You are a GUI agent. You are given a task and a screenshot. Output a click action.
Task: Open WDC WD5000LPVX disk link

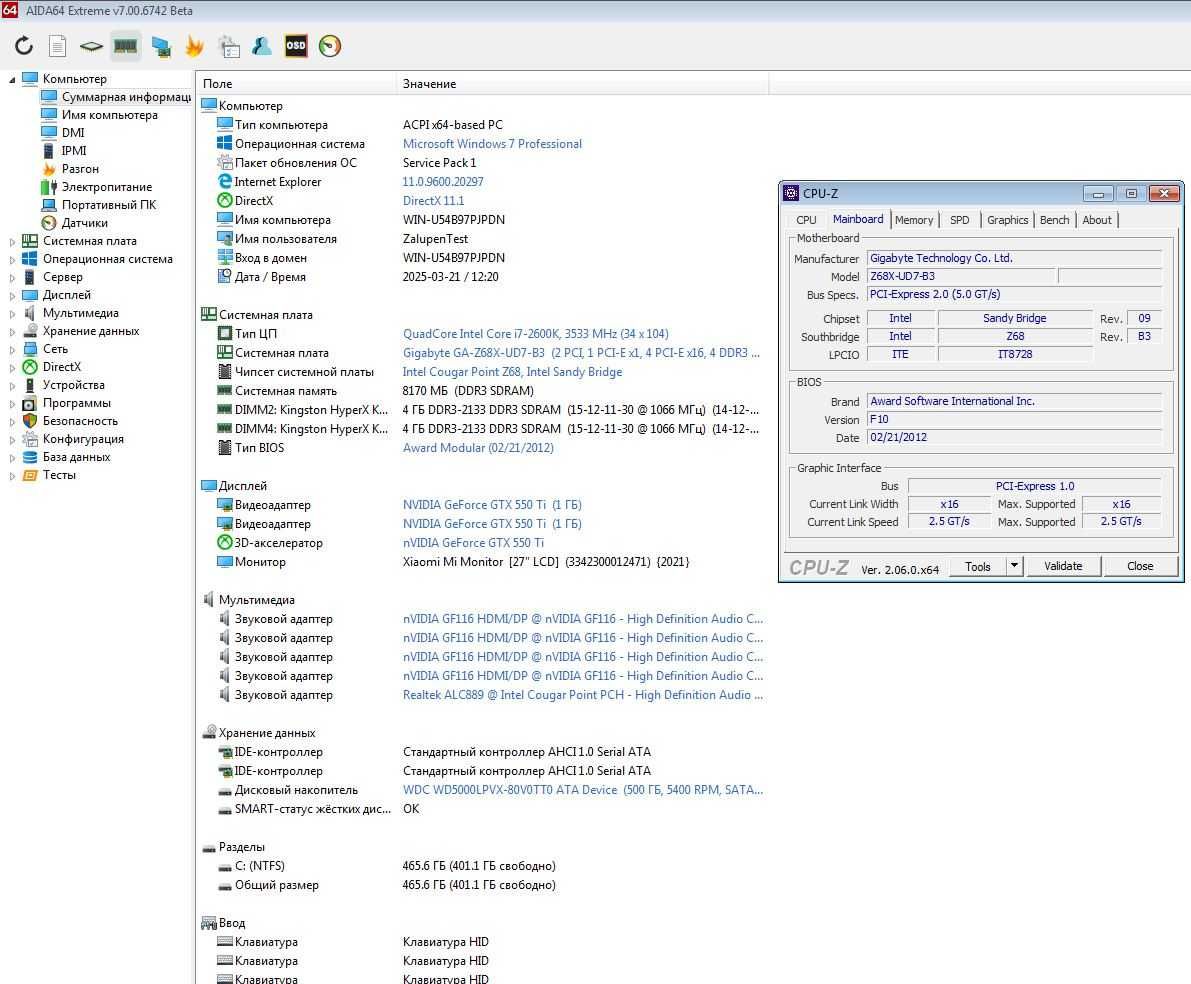click(583, 789)
